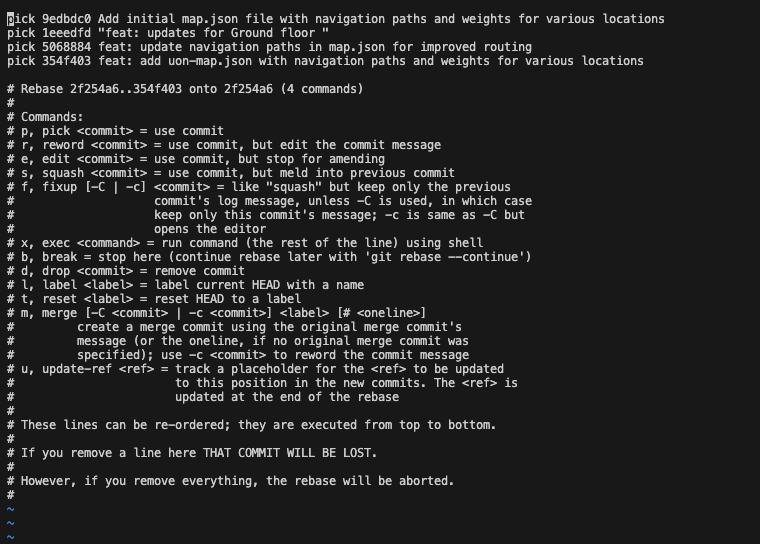
Task: Click commit hash 5068884
Action: click(x=66, y=47)
